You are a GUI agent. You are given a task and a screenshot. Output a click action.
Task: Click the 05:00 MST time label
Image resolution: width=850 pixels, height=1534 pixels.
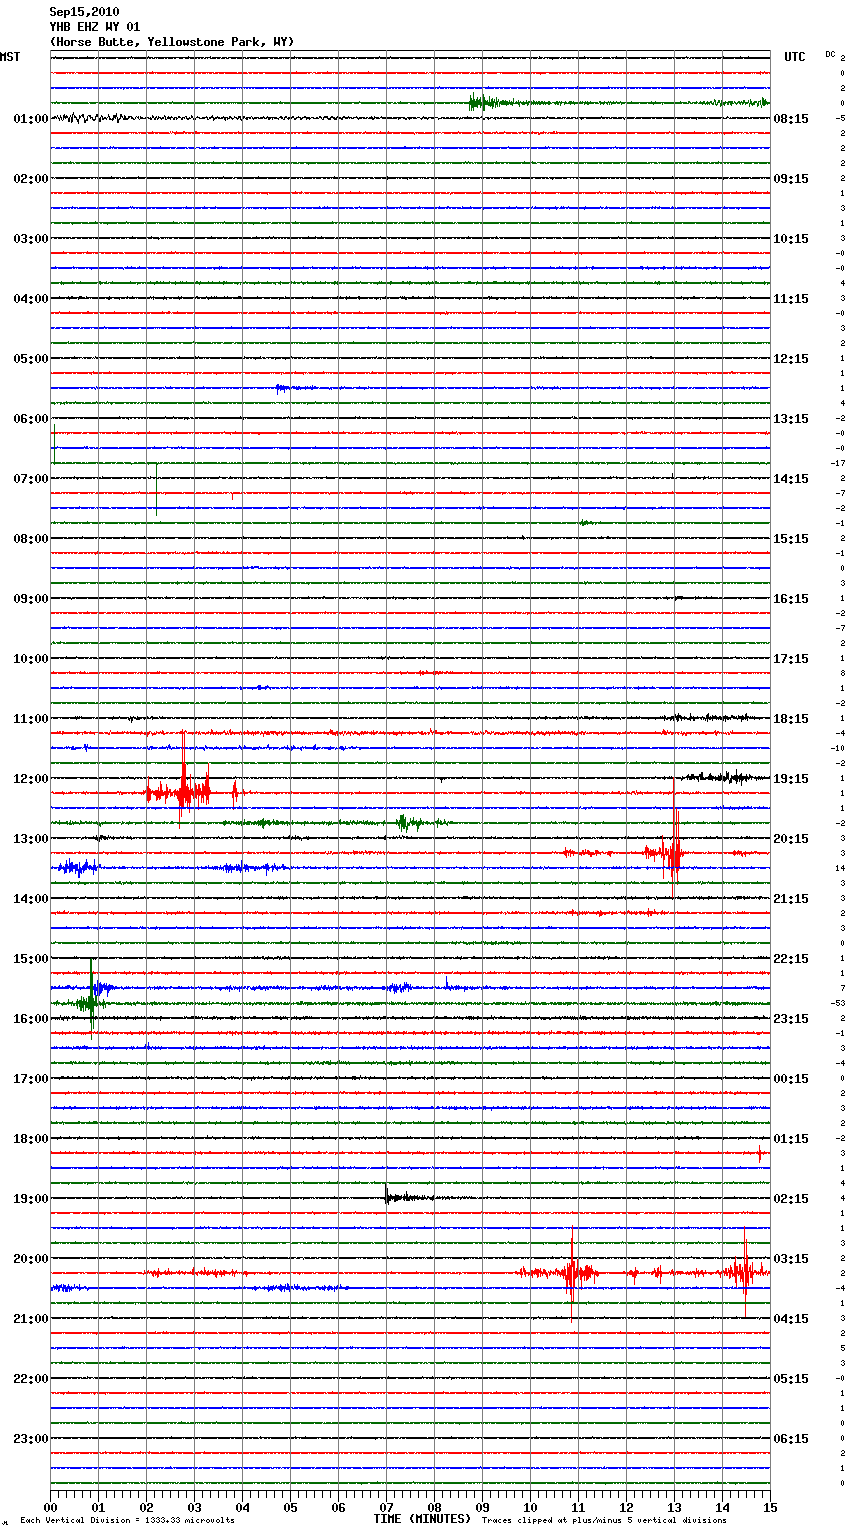pyautogui.click(x=31, y=359)
